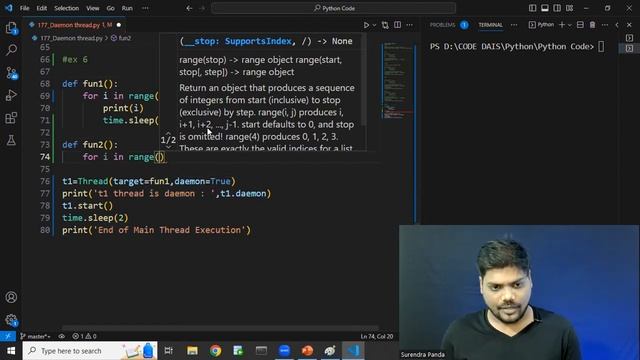Open the Go menu

click(x=111, y=8)
